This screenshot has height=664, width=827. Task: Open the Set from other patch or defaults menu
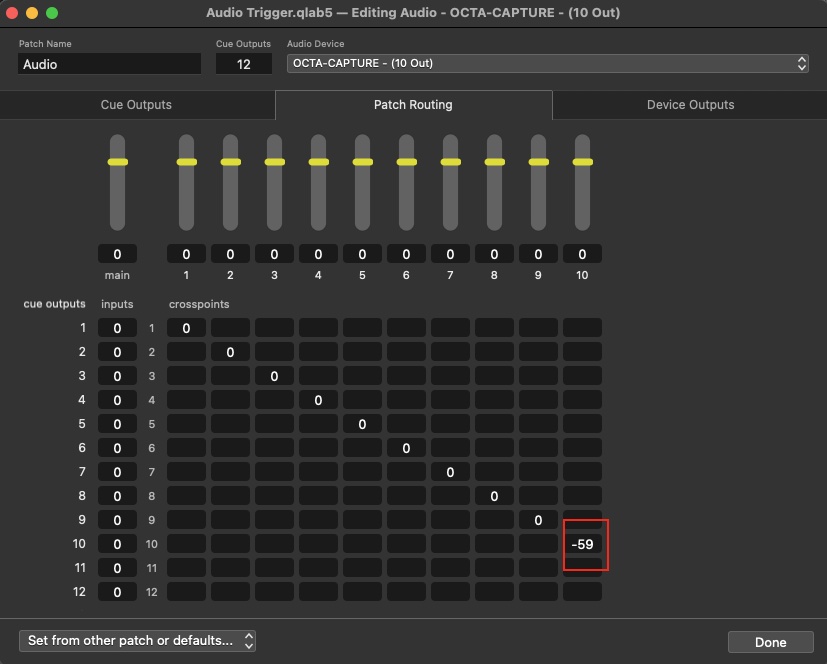pos(137,641)
